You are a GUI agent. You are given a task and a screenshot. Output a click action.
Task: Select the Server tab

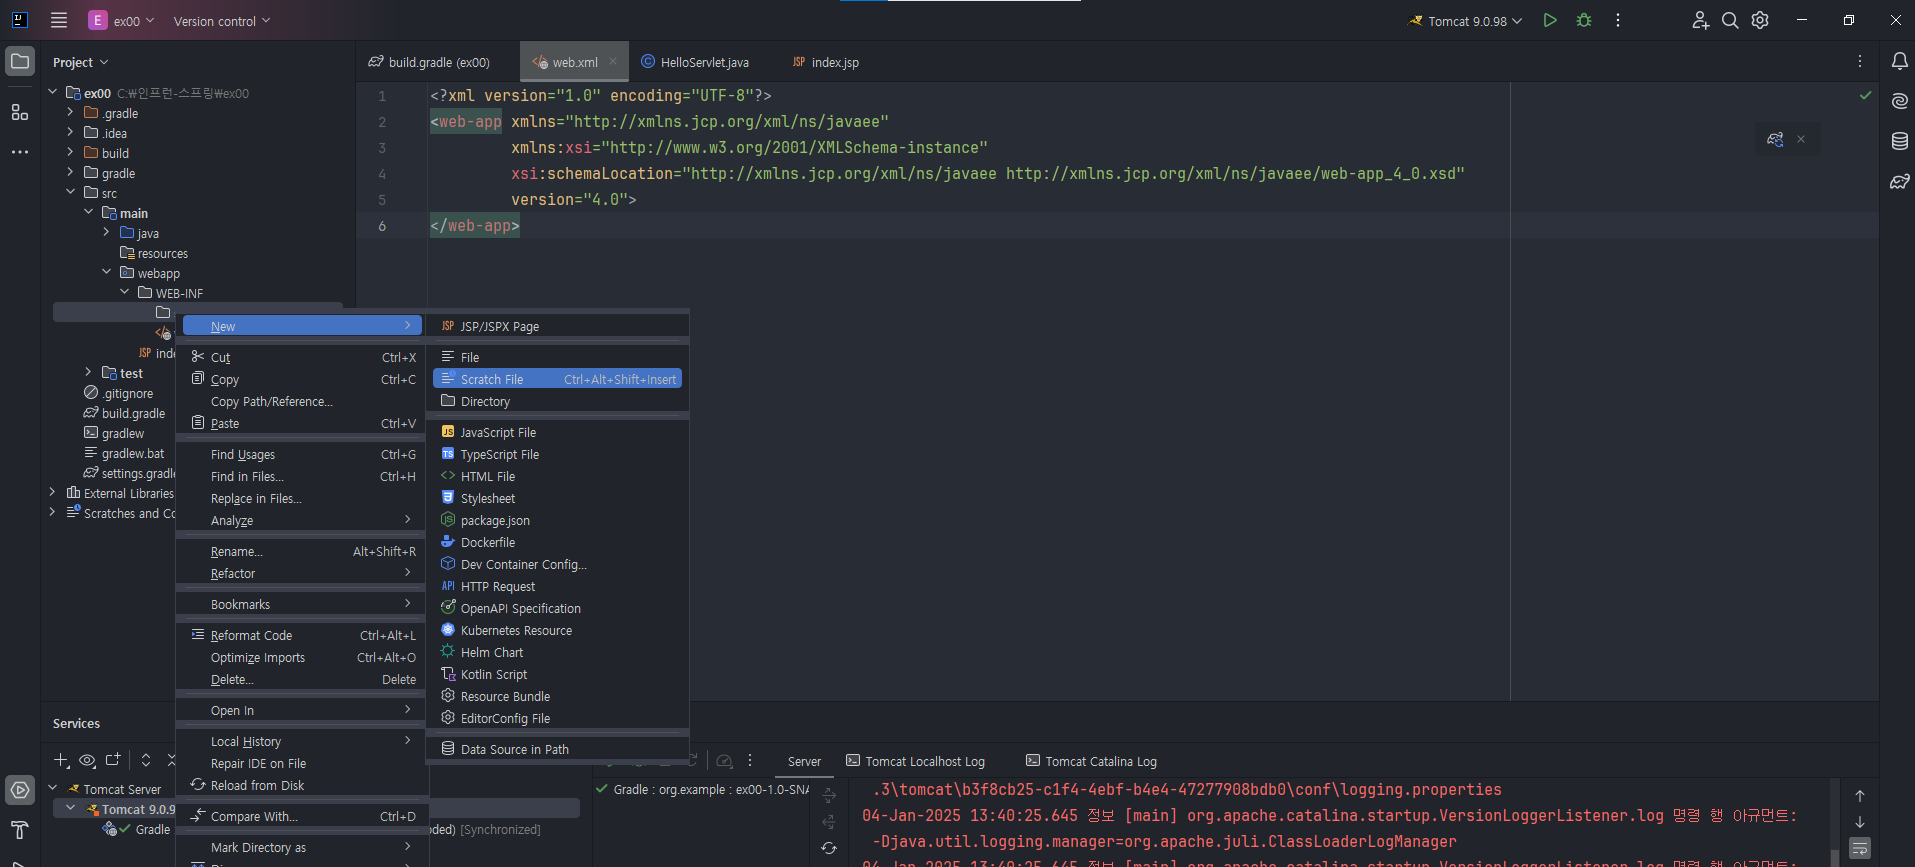click(x=804, y=761)
